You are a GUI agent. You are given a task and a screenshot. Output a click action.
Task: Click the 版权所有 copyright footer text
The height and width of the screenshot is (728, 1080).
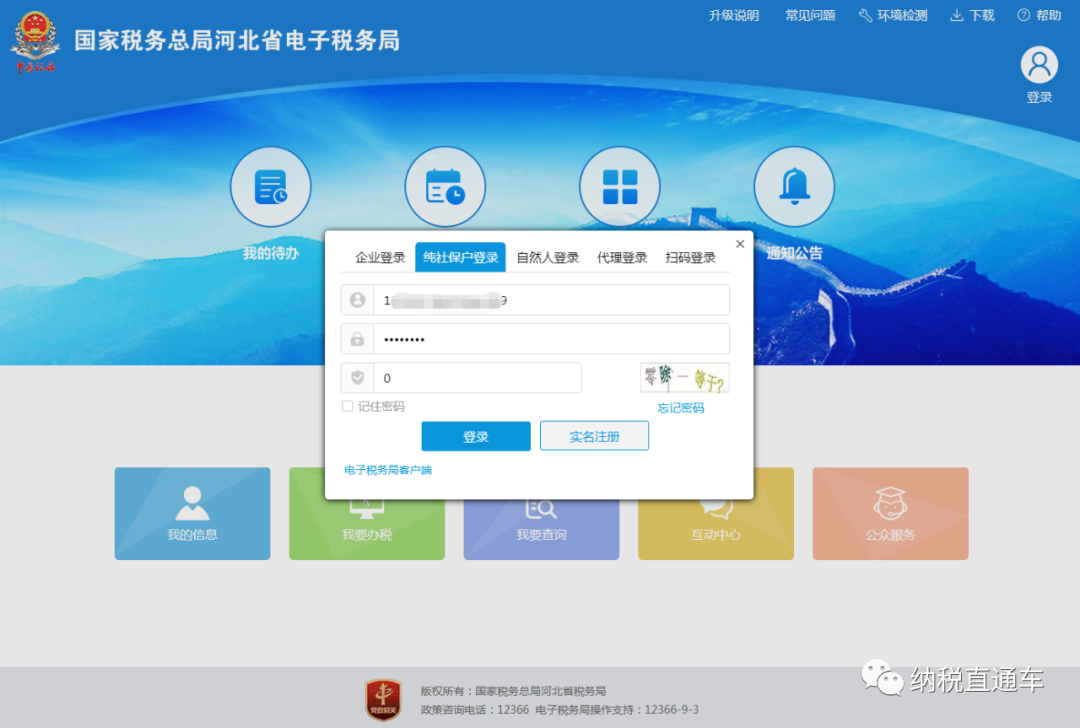click(x=513, y=691)
